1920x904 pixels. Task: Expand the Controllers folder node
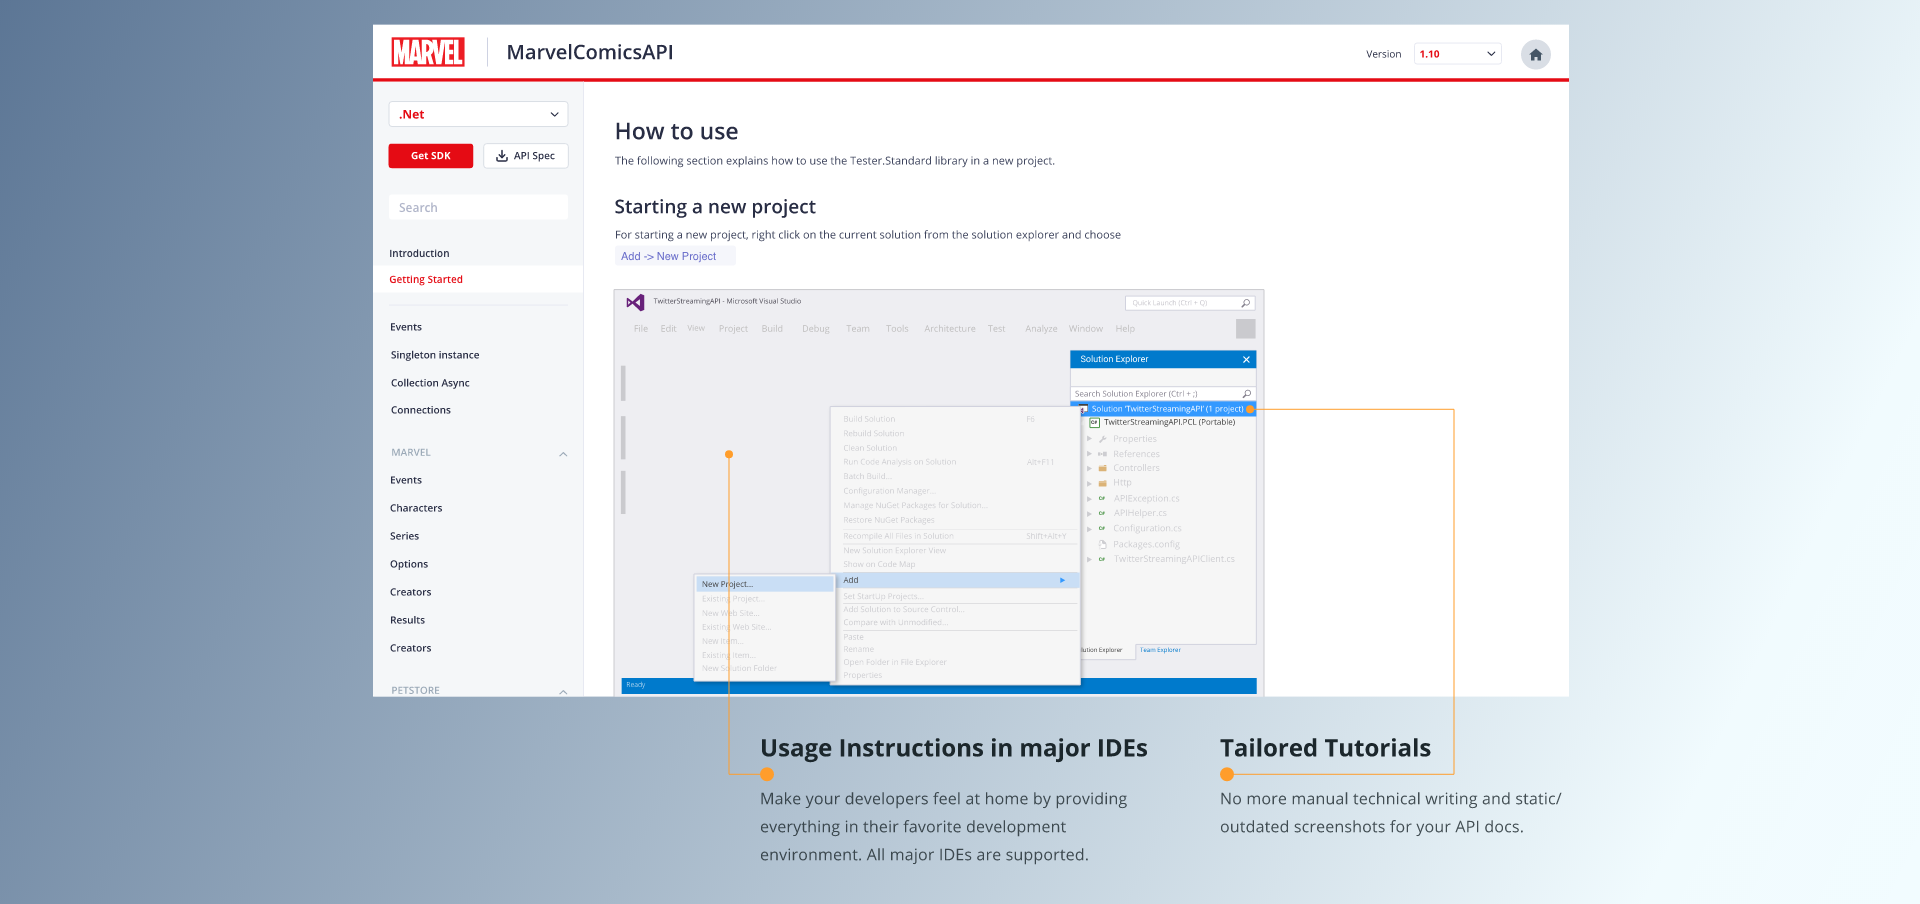coord(1089,468)
